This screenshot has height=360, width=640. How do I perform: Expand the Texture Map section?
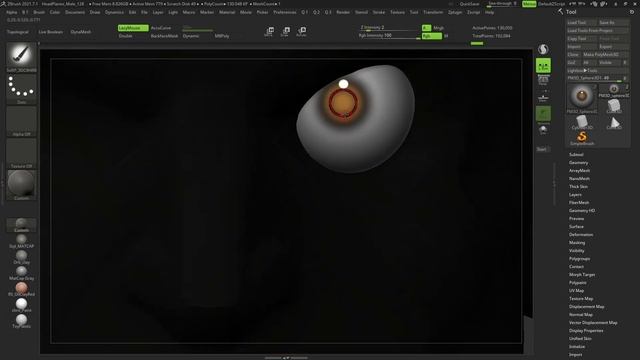coord(581,298)
